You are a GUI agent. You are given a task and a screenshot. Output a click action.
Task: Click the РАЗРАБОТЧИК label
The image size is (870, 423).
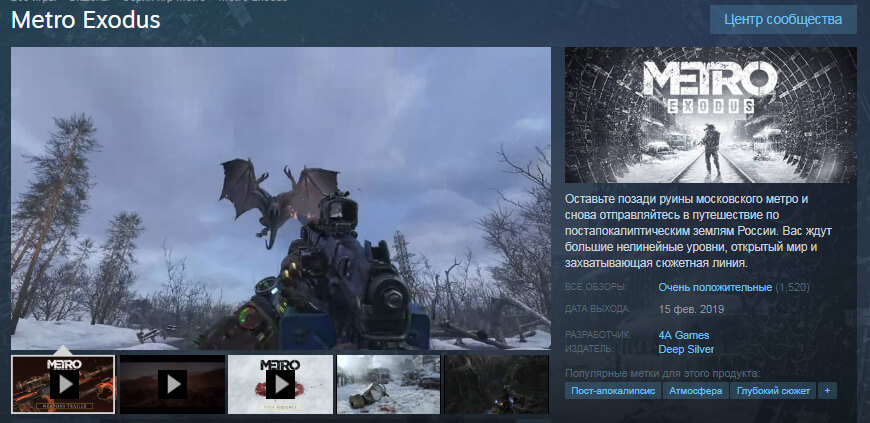(600, 335)
